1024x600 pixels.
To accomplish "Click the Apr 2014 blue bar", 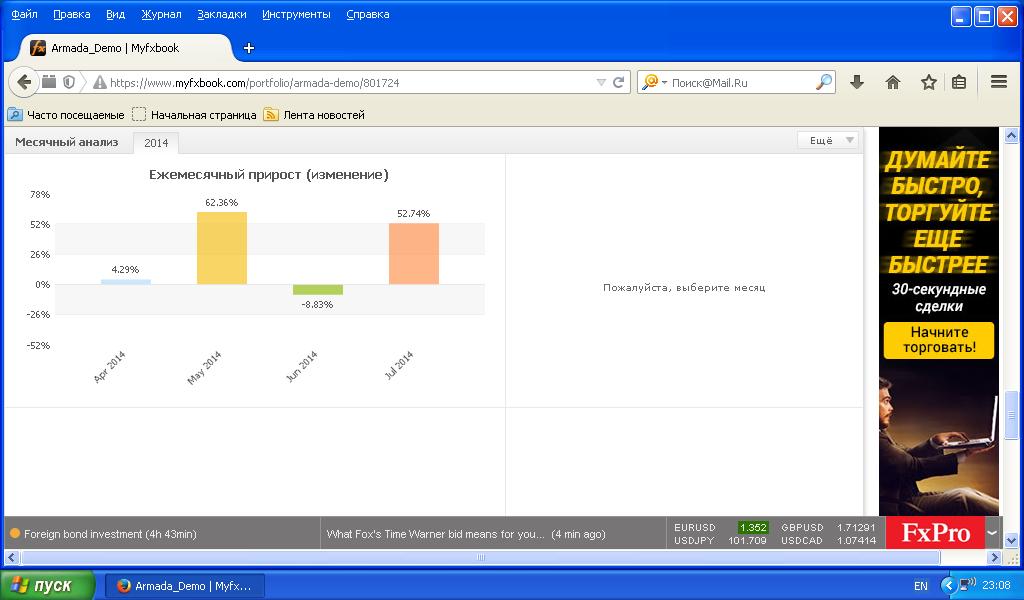I will click(x=125, y=282).
